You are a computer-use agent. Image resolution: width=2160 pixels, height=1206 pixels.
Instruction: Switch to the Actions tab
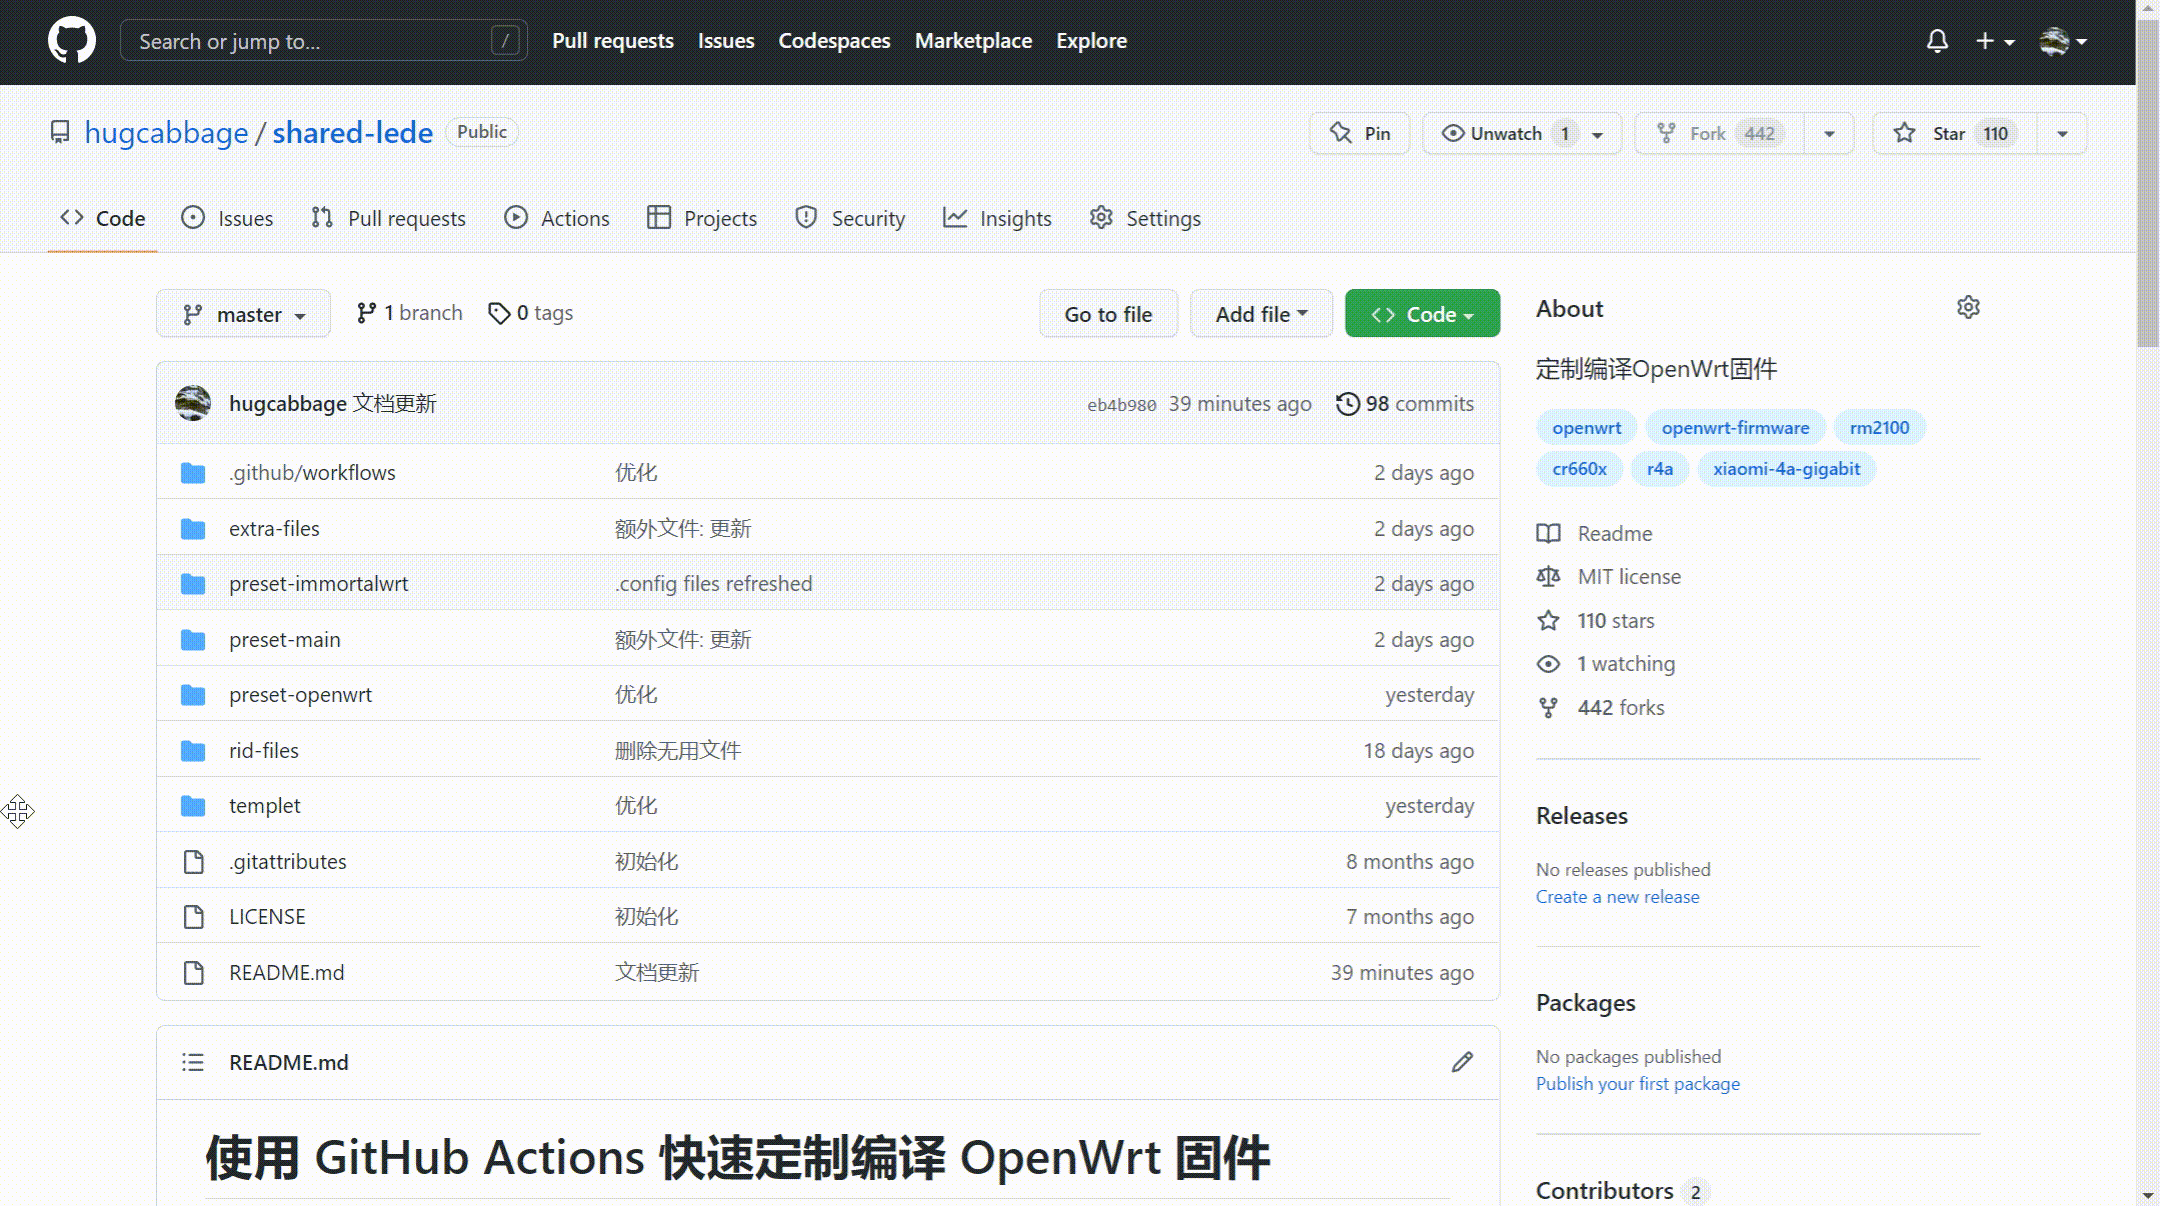pyautogui.click(x=557, y=218)
